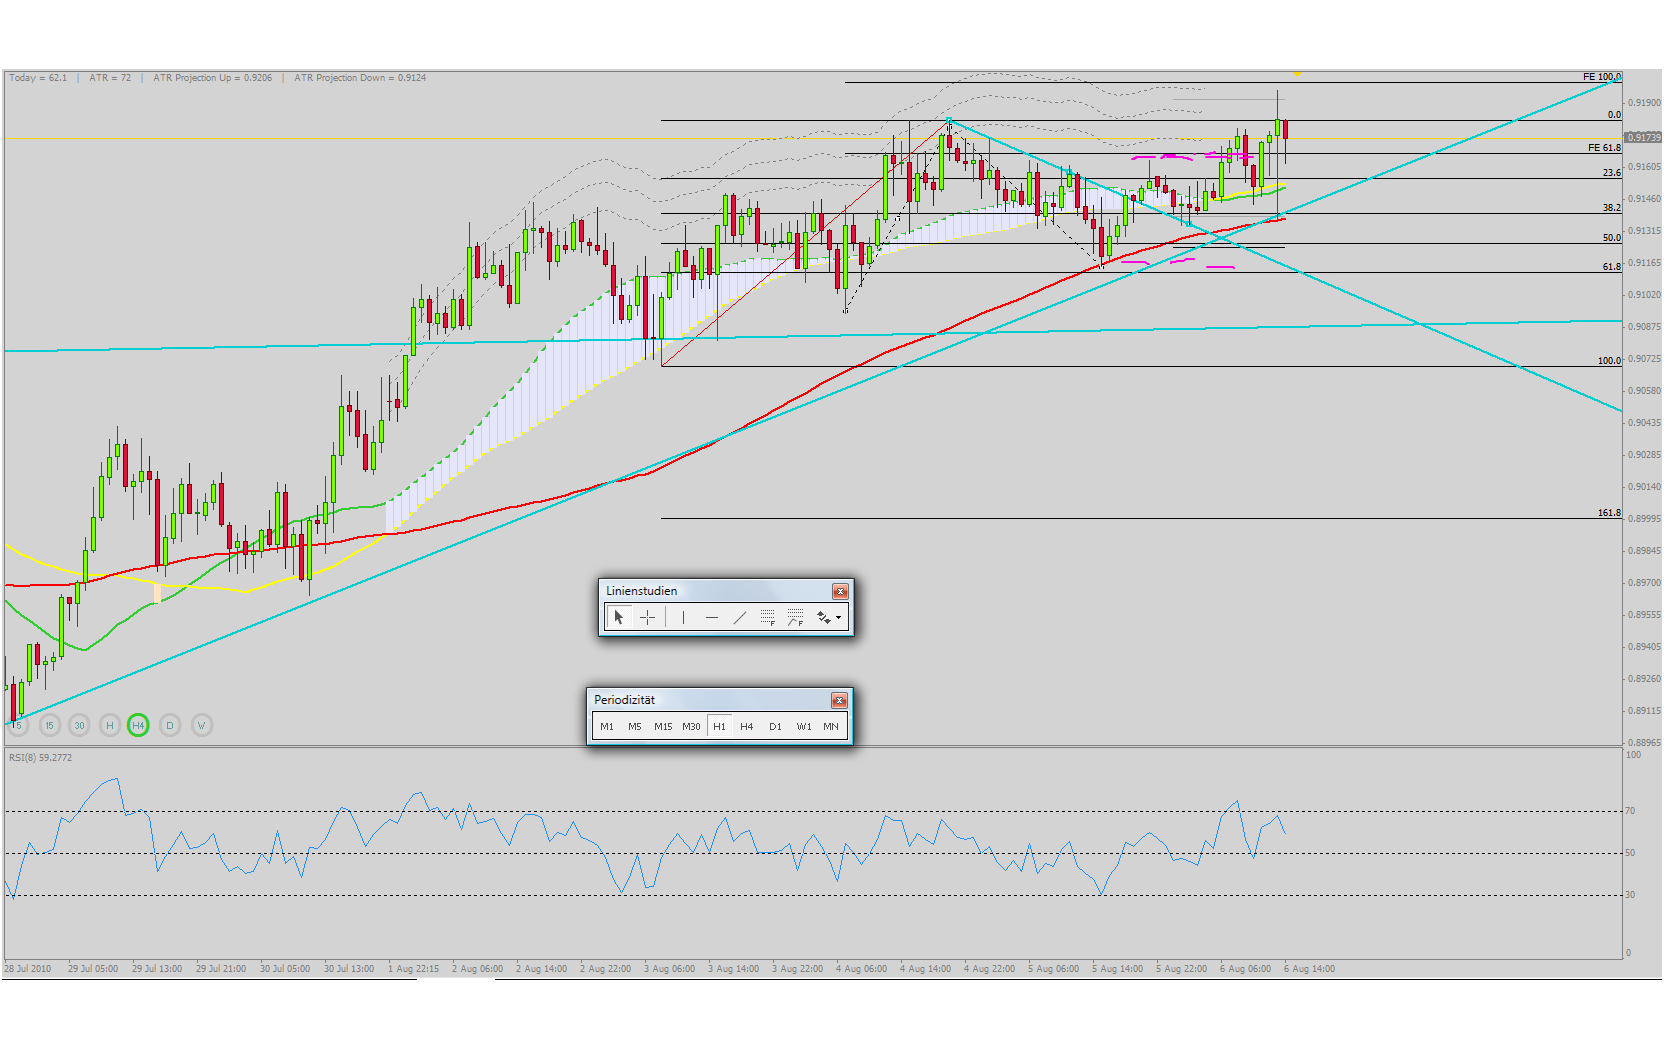
Task: Click the ATR Projection Down = 0.9124 text
Action: point(360,77)
